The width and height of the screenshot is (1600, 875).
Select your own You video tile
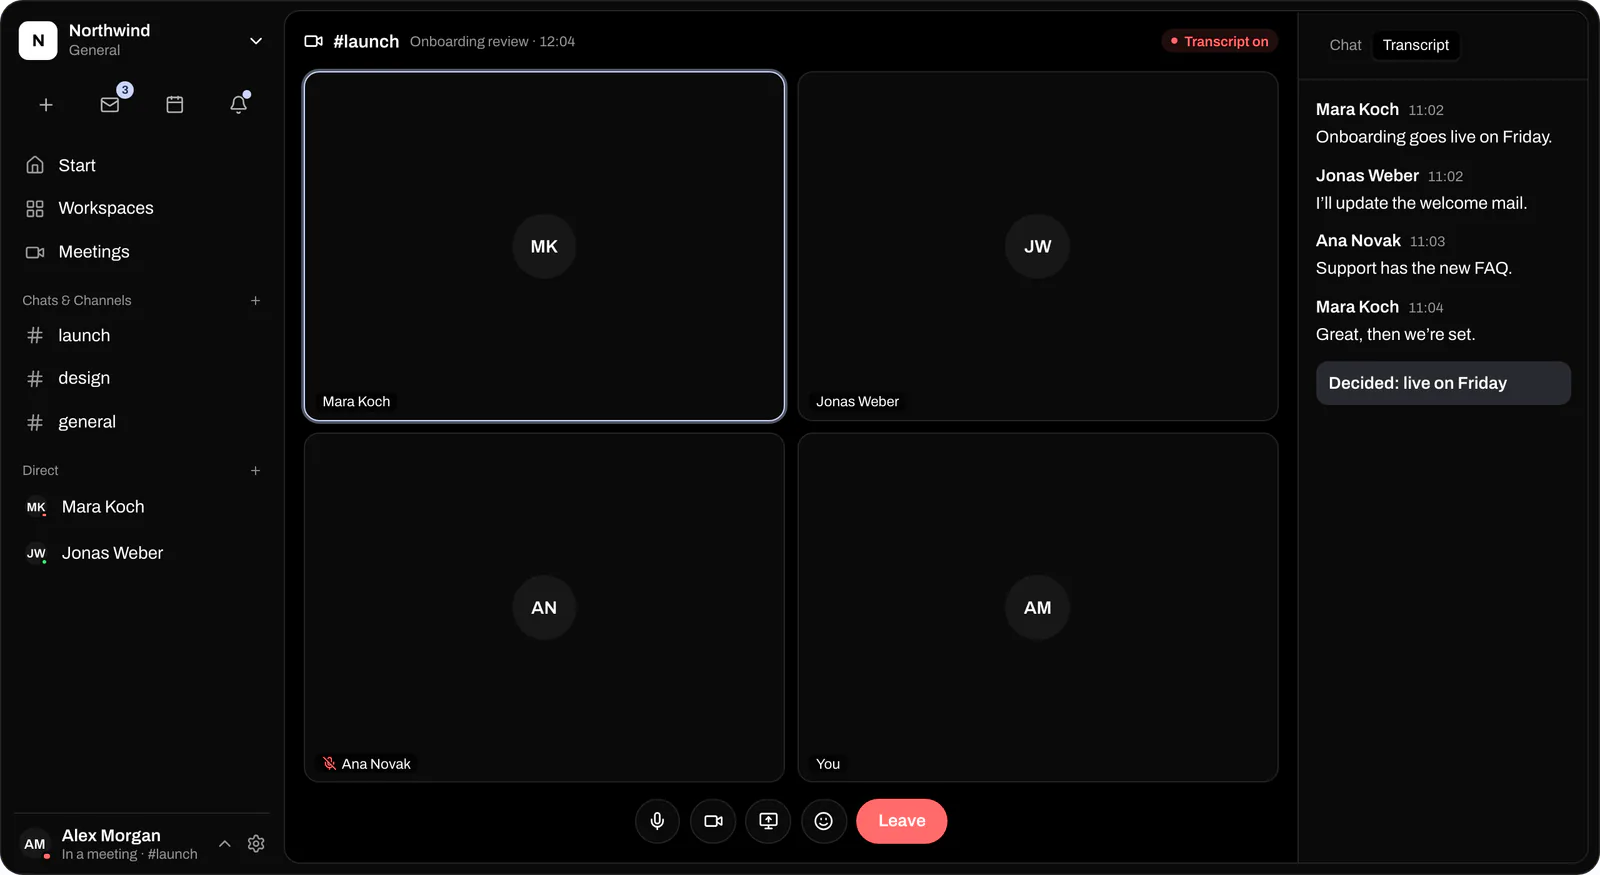1038,607
